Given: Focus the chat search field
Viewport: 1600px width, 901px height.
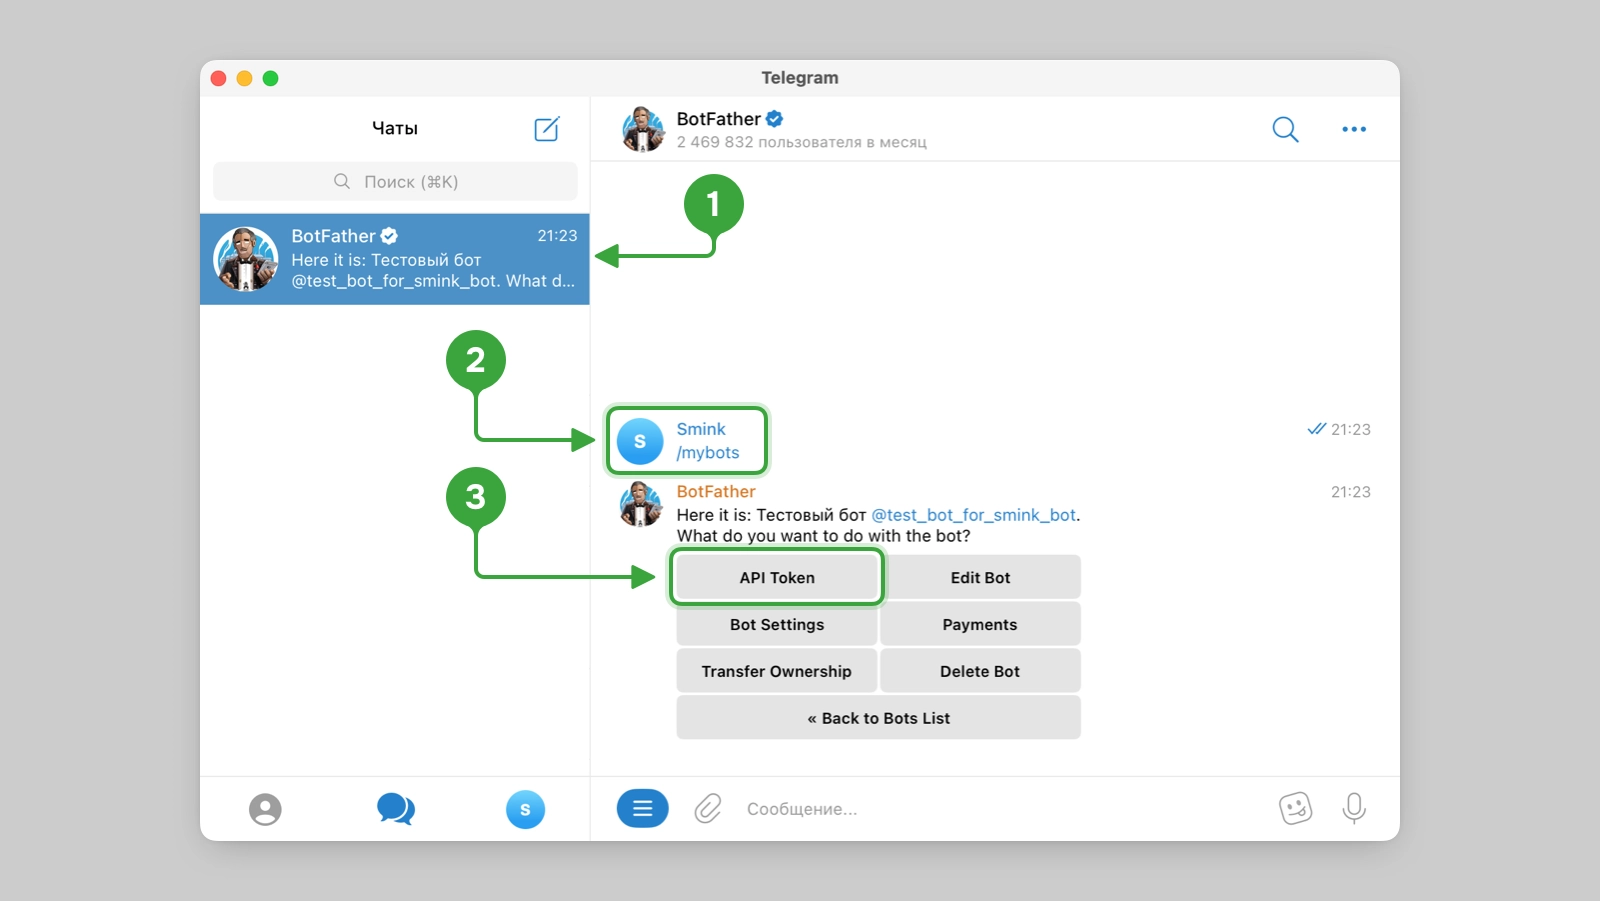Looking at the screenshot, I should (395, 181).
